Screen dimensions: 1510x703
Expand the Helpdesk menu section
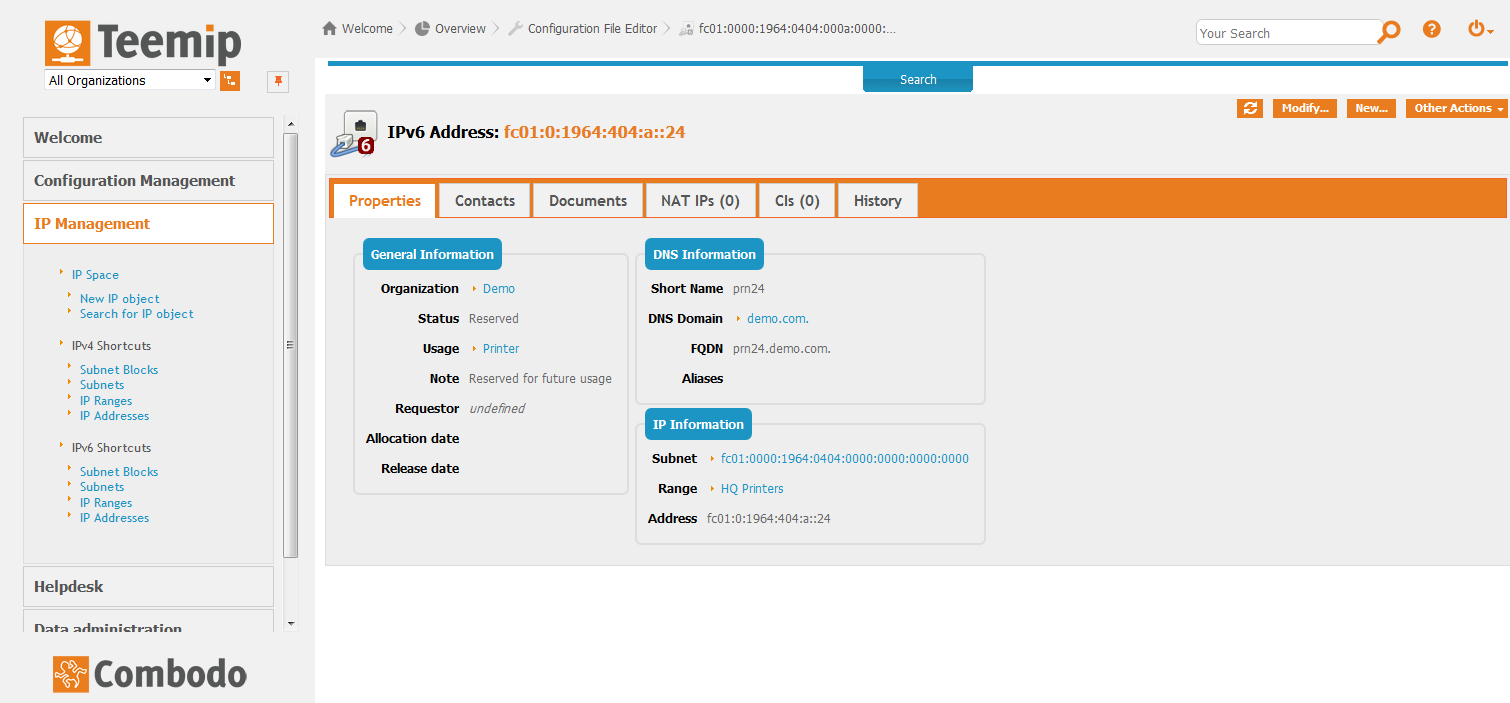coord(148,587)
